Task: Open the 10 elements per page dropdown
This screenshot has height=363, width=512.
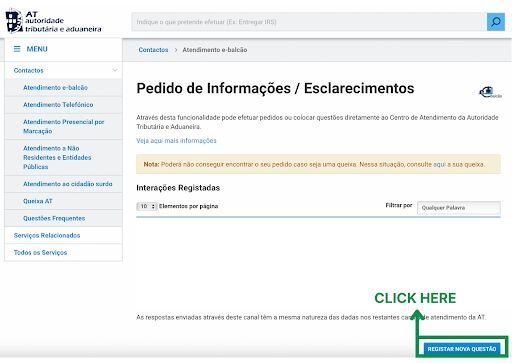Action: tap(147, 206)
